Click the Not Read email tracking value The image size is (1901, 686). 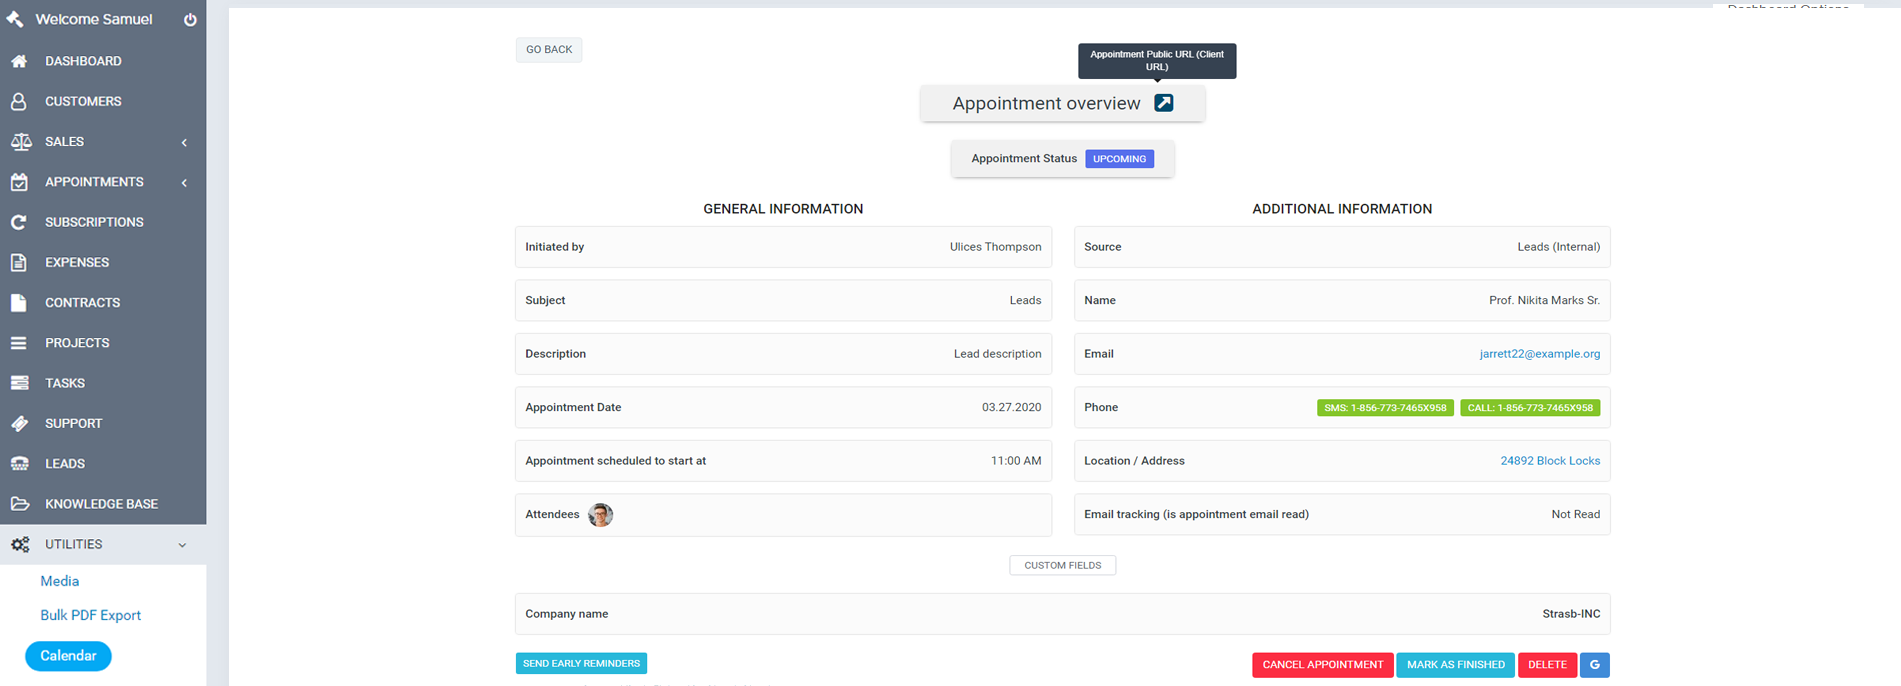coord(1575,515)
